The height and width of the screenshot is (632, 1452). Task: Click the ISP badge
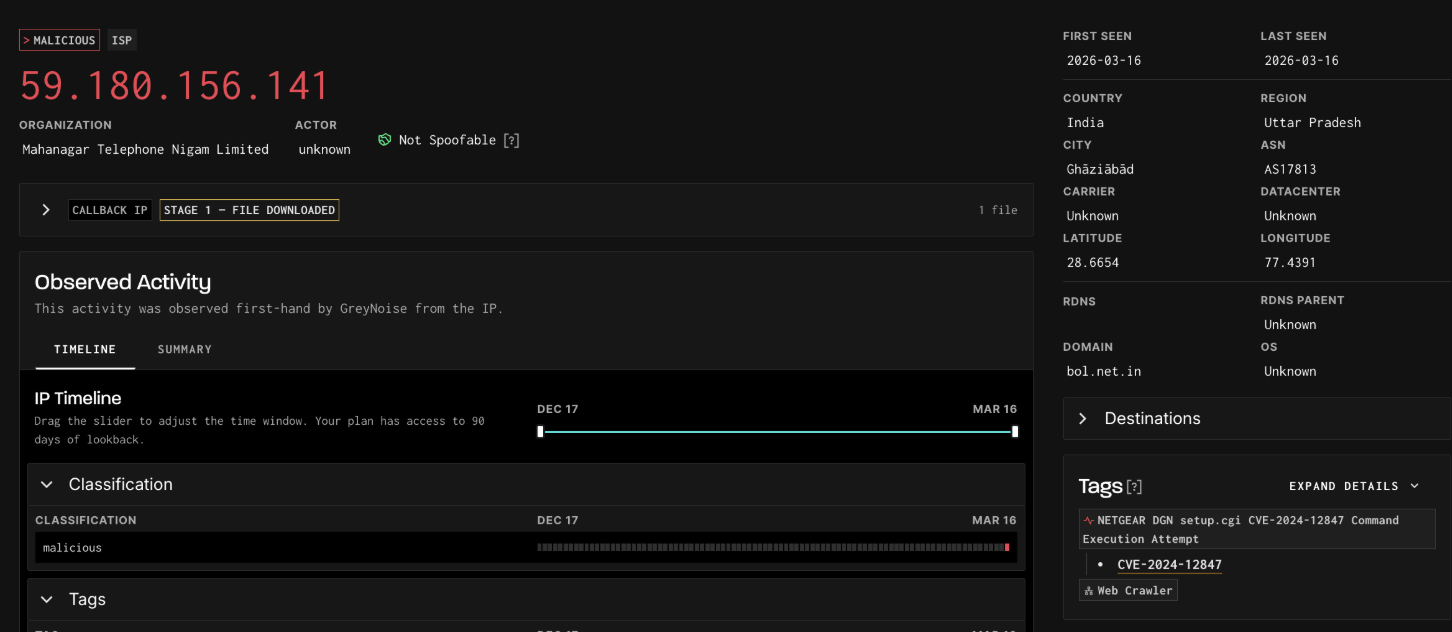click(122, 40)
